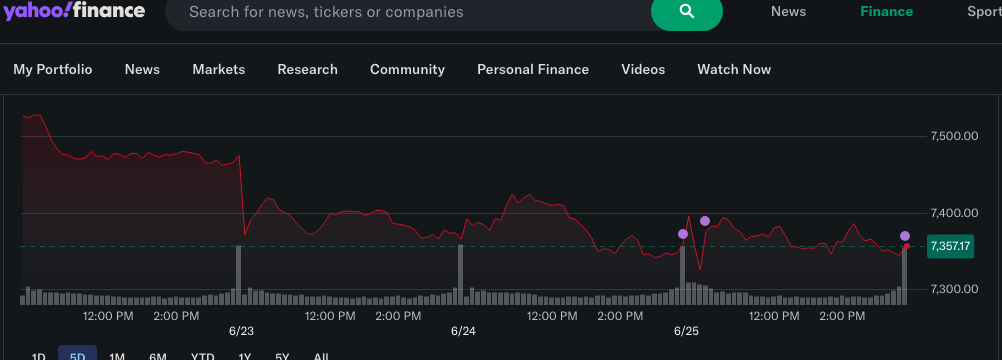Select the 1Y chart range

tap(244, 356)
